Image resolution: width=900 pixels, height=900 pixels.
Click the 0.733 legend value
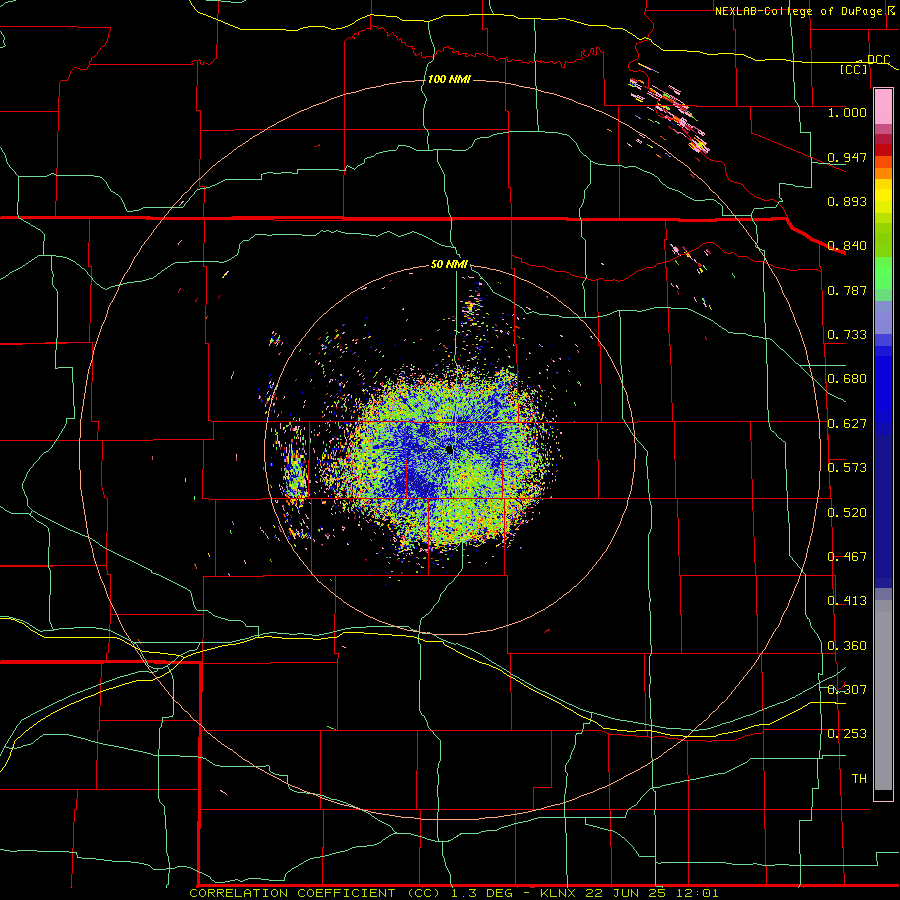coord(847,335)
